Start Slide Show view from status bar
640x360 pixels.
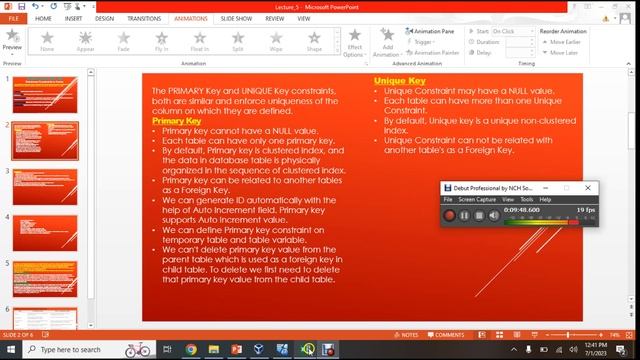click(x=534, y=335)
